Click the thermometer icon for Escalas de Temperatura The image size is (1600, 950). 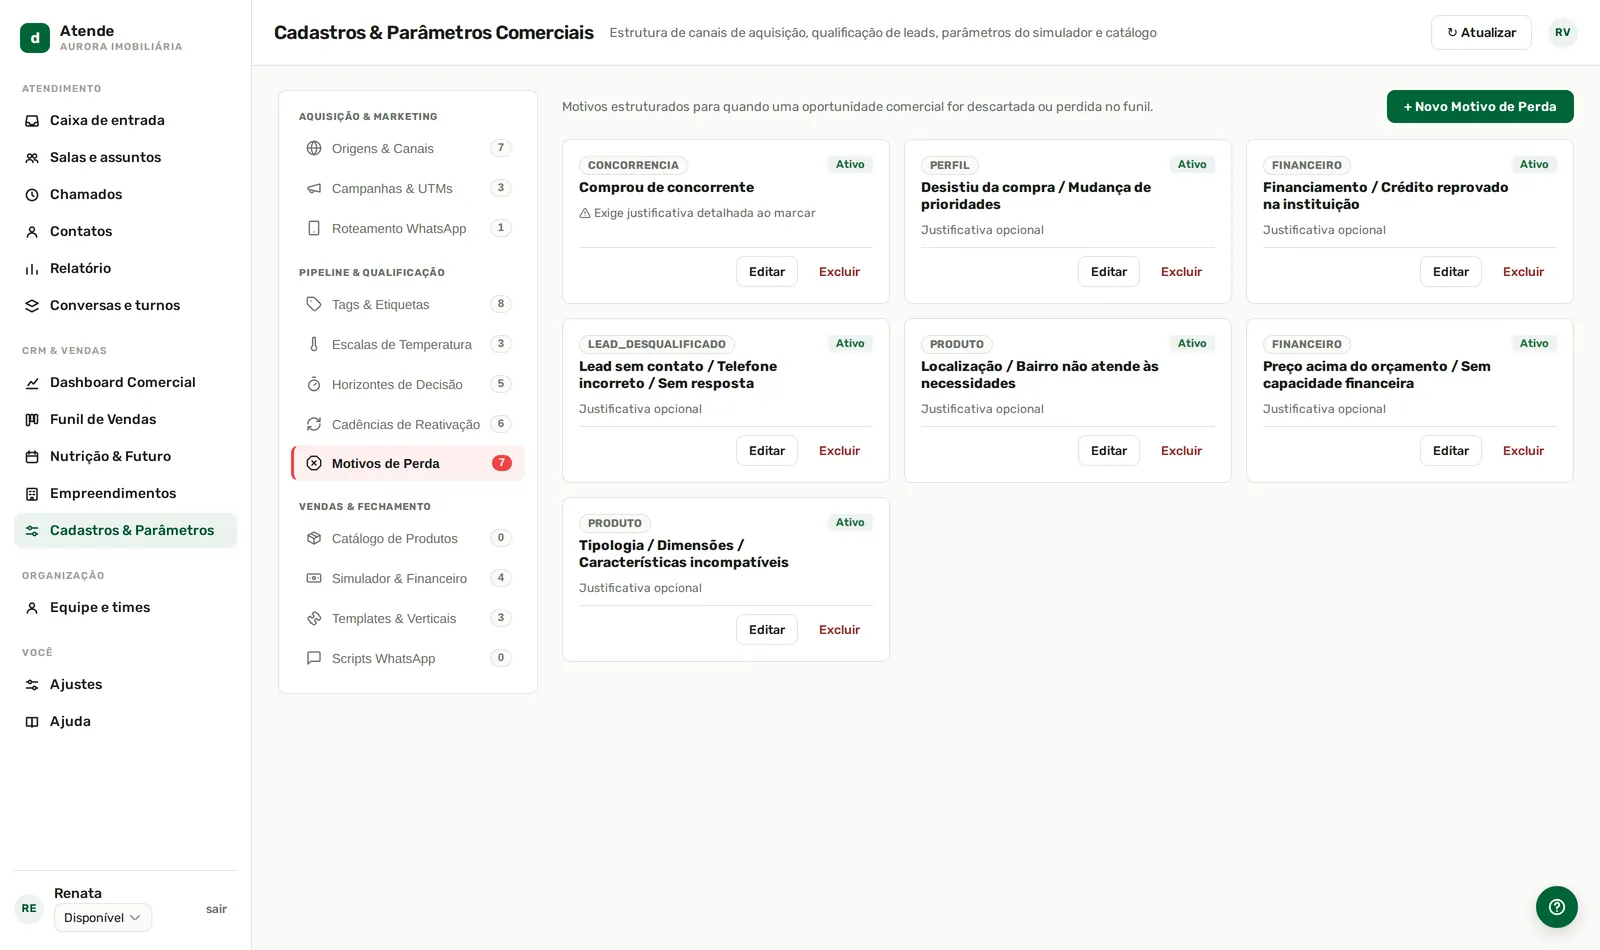(314, 344)
